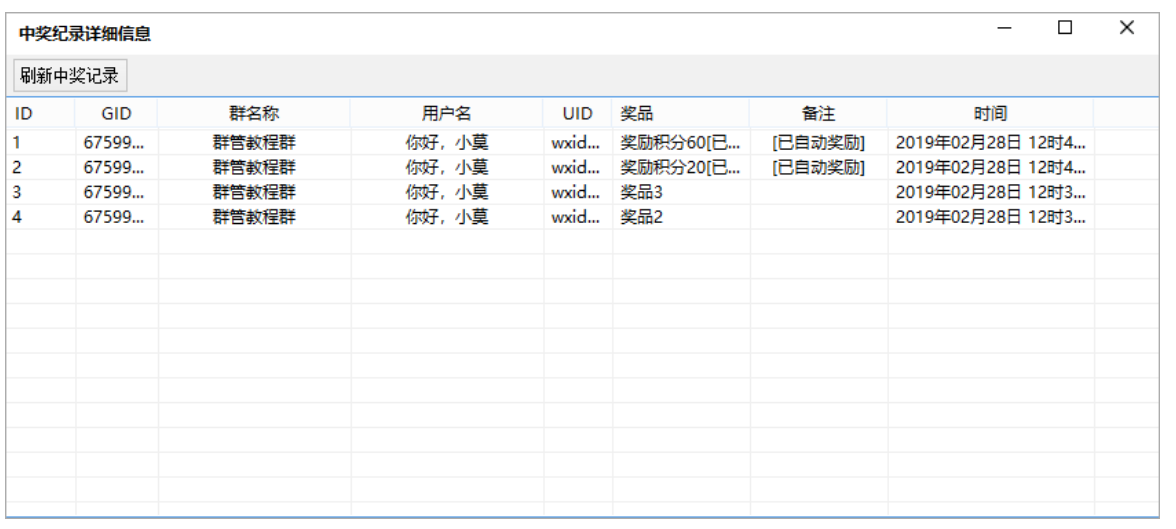
Task: Click the 奖品2 cell
Action: pos(681,218)
